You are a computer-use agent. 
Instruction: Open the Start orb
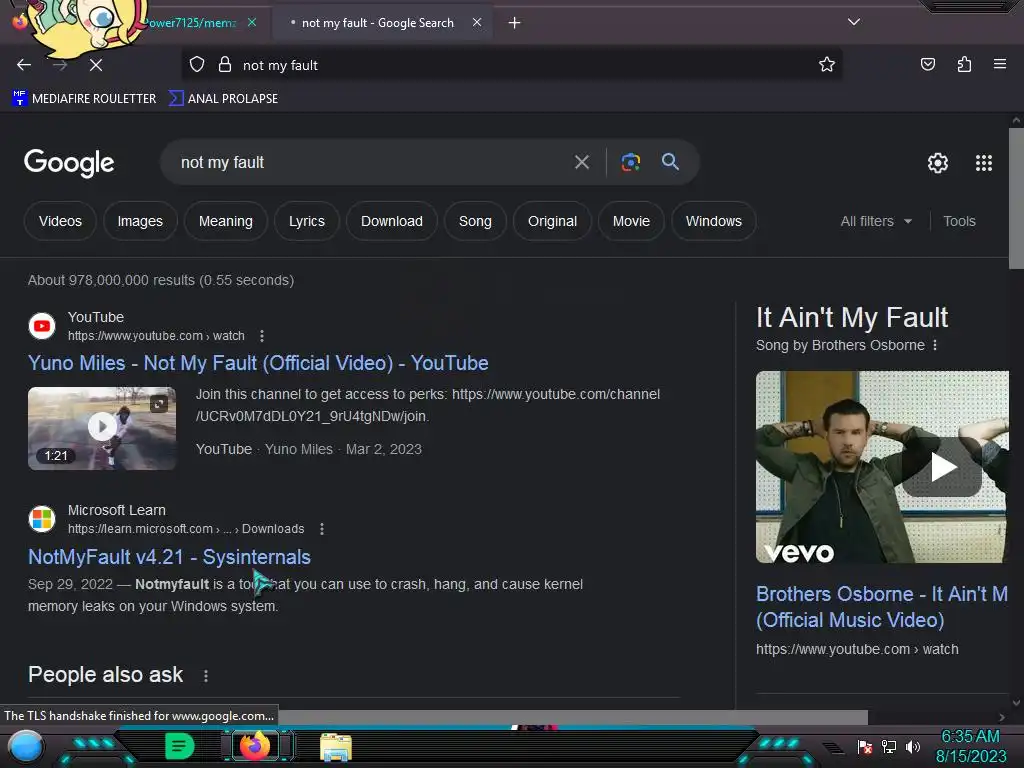tap(25, 747)
